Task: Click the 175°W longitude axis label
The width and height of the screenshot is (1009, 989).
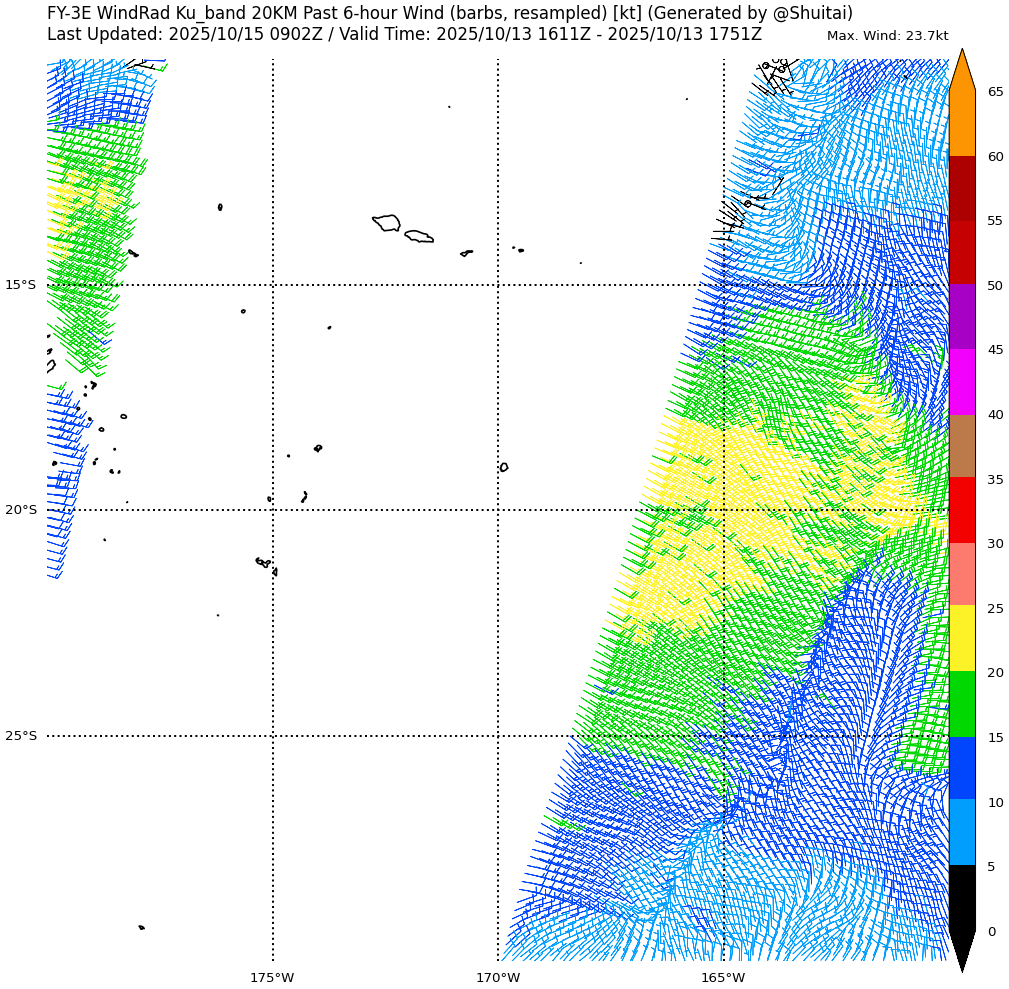Action: pyautogui.click(x=272, y=977)
